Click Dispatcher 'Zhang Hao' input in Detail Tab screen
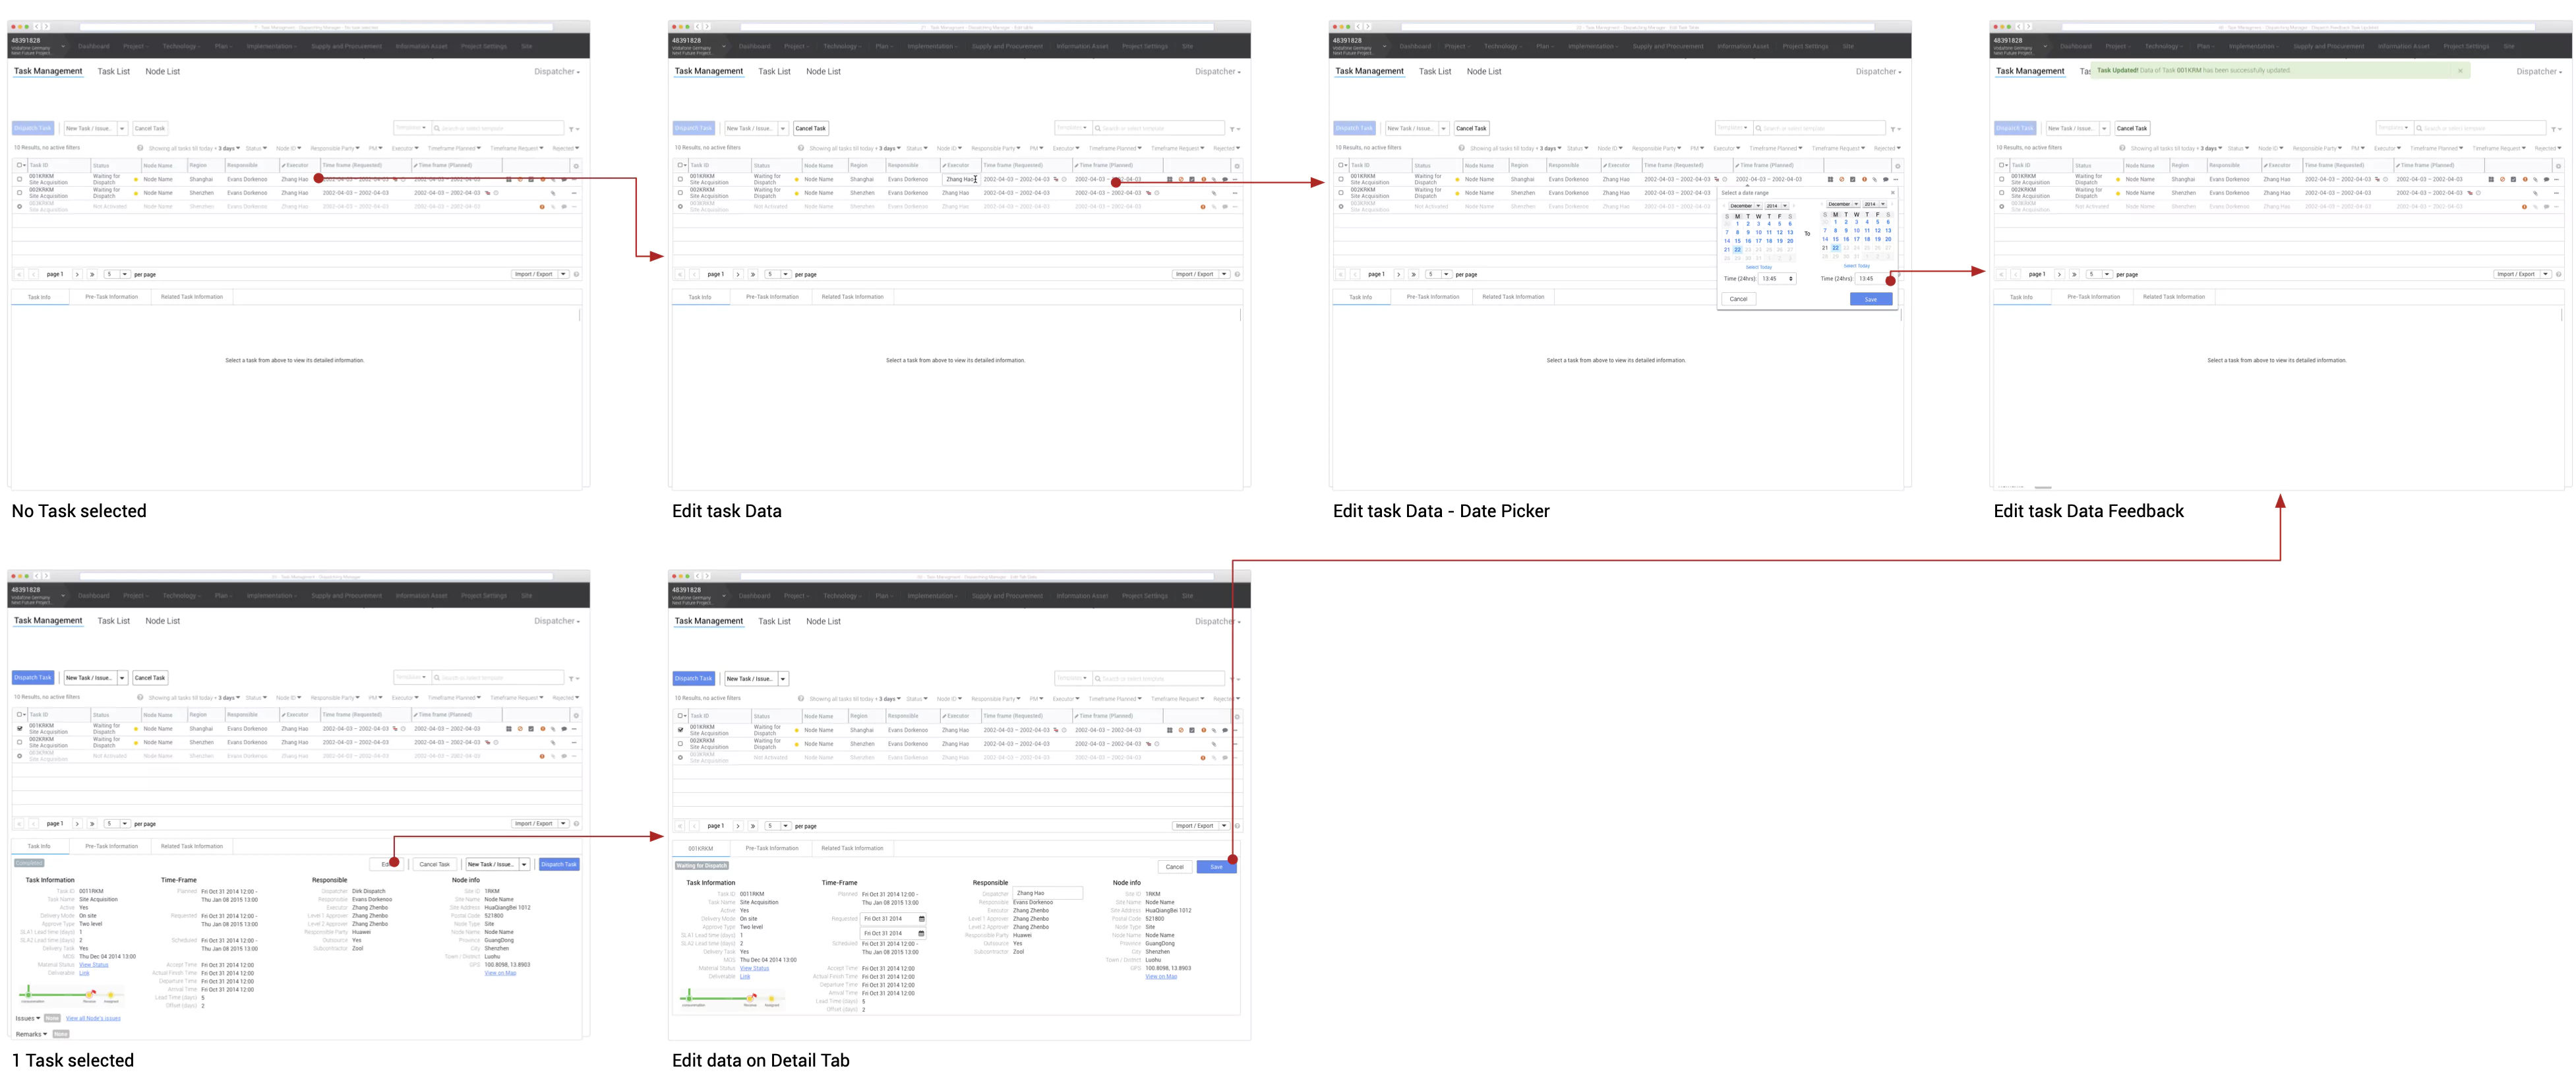Viewport: 2576px width, 1089px height. click(1046, 893)
